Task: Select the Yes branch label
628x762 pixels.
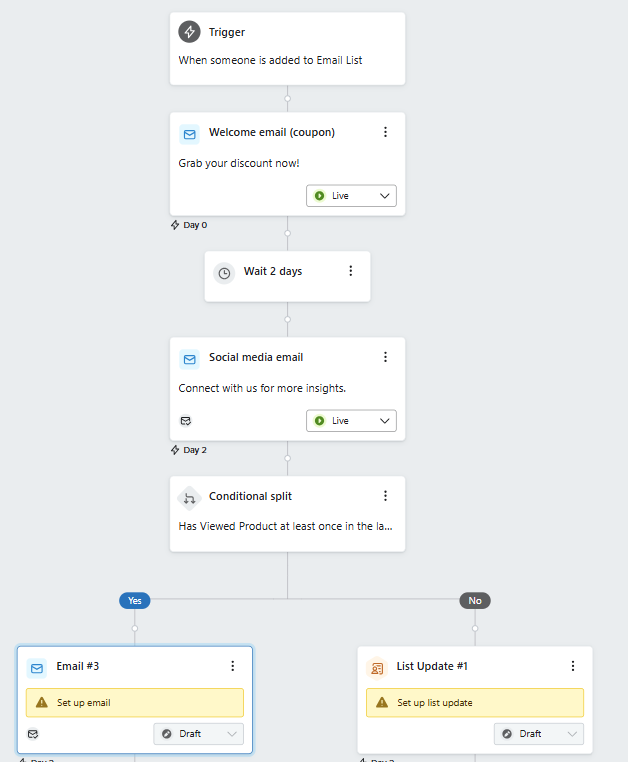Action: [x=135, y=601]
